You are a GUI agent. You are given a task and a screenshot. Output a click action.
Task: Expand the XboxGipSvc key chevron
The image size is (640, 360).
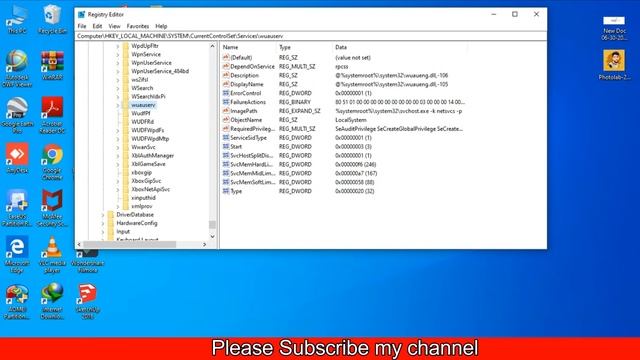coord(118,181)
